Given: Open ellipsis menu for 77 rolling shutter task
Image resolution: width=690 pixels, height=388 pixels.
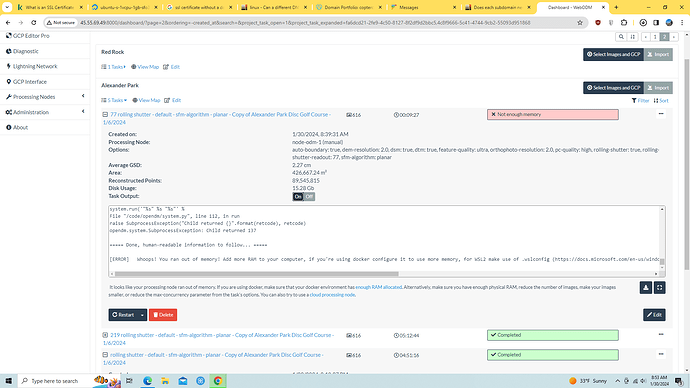Looking at the screenshot, I should click(661, 114).
